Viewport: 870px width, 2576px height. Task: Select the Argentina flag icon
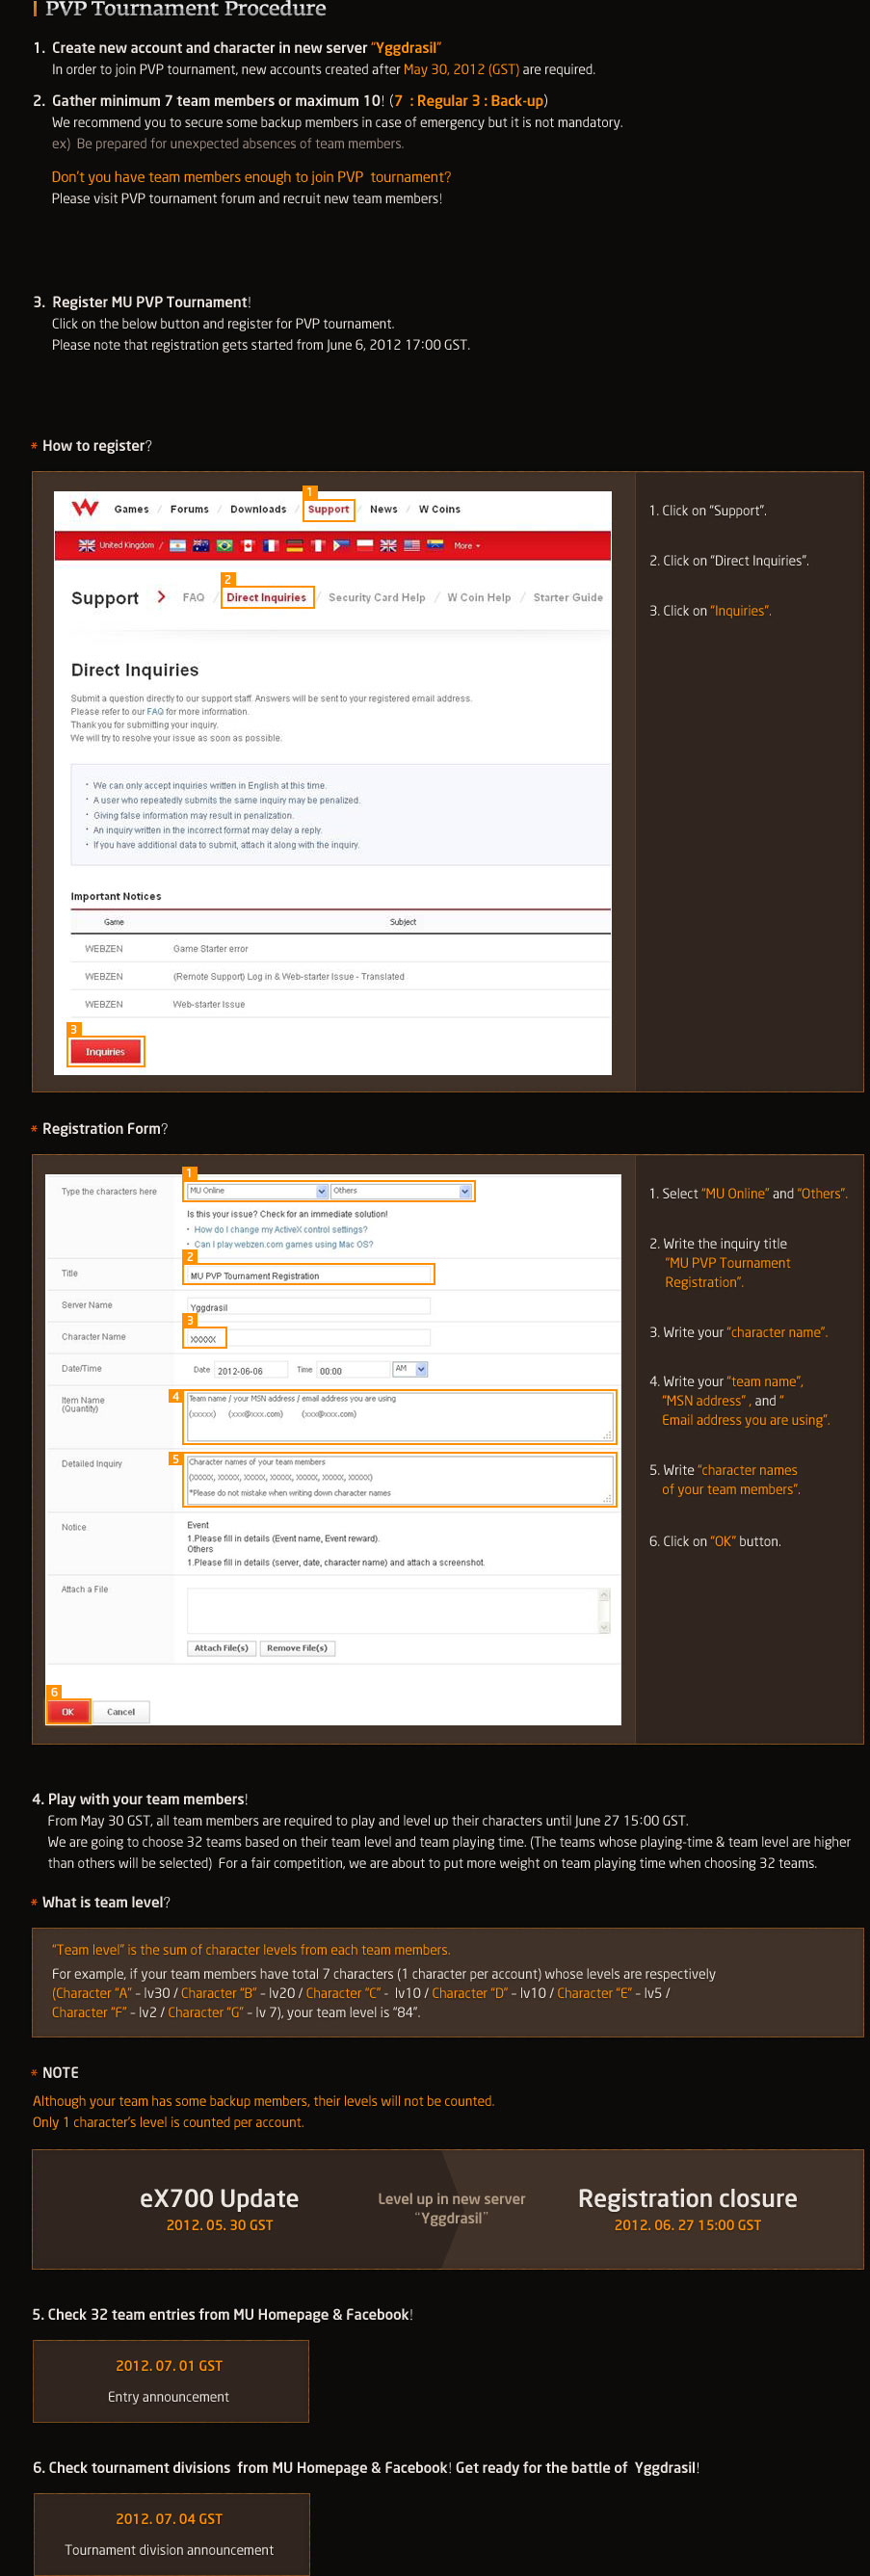pyautogui.click(x=178, y=546)
